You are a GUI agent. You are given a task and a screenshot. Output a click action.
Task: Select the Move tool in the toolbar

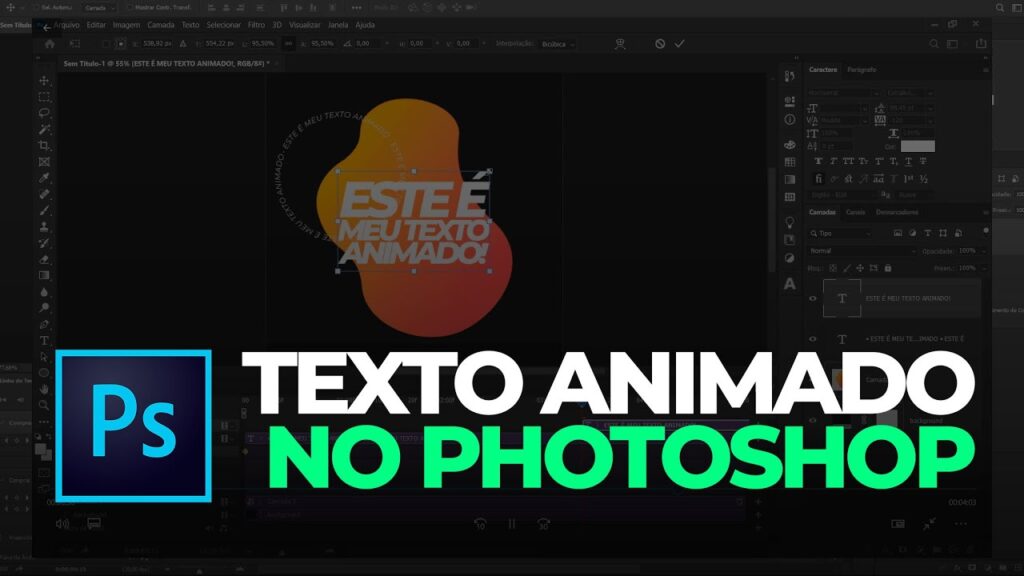coord(44,81)
